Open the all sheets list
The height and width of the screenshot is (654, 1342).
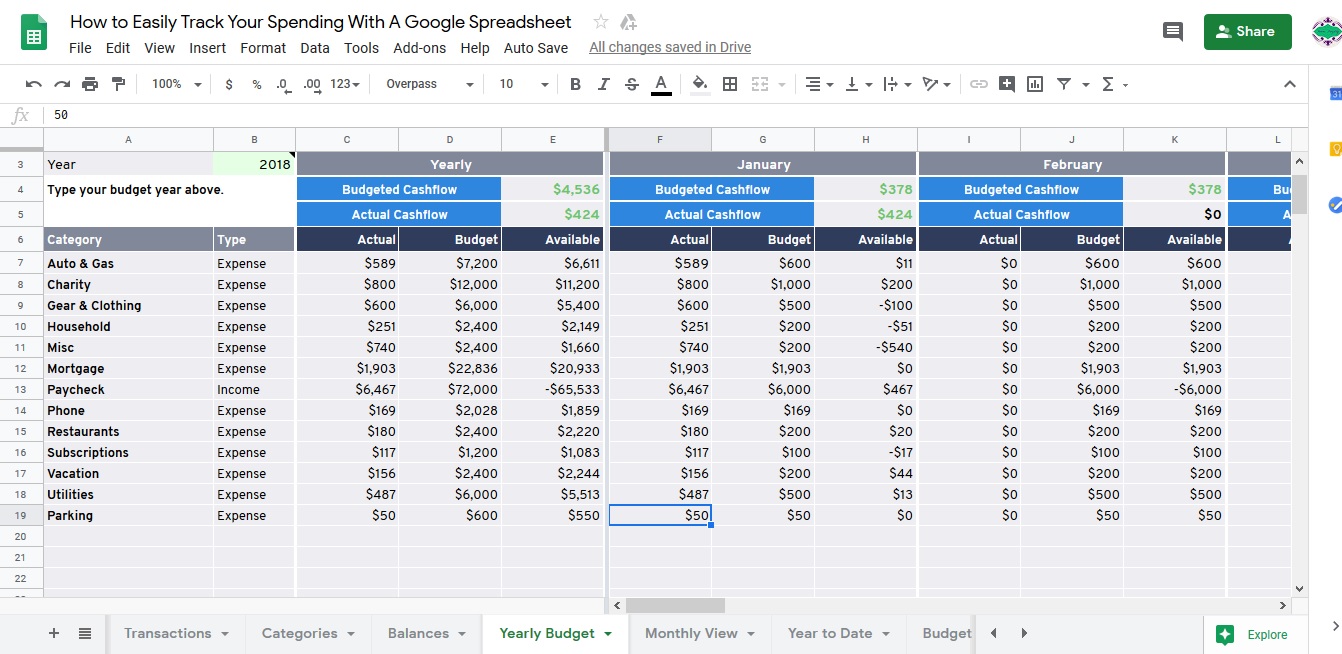pos(85,633)
